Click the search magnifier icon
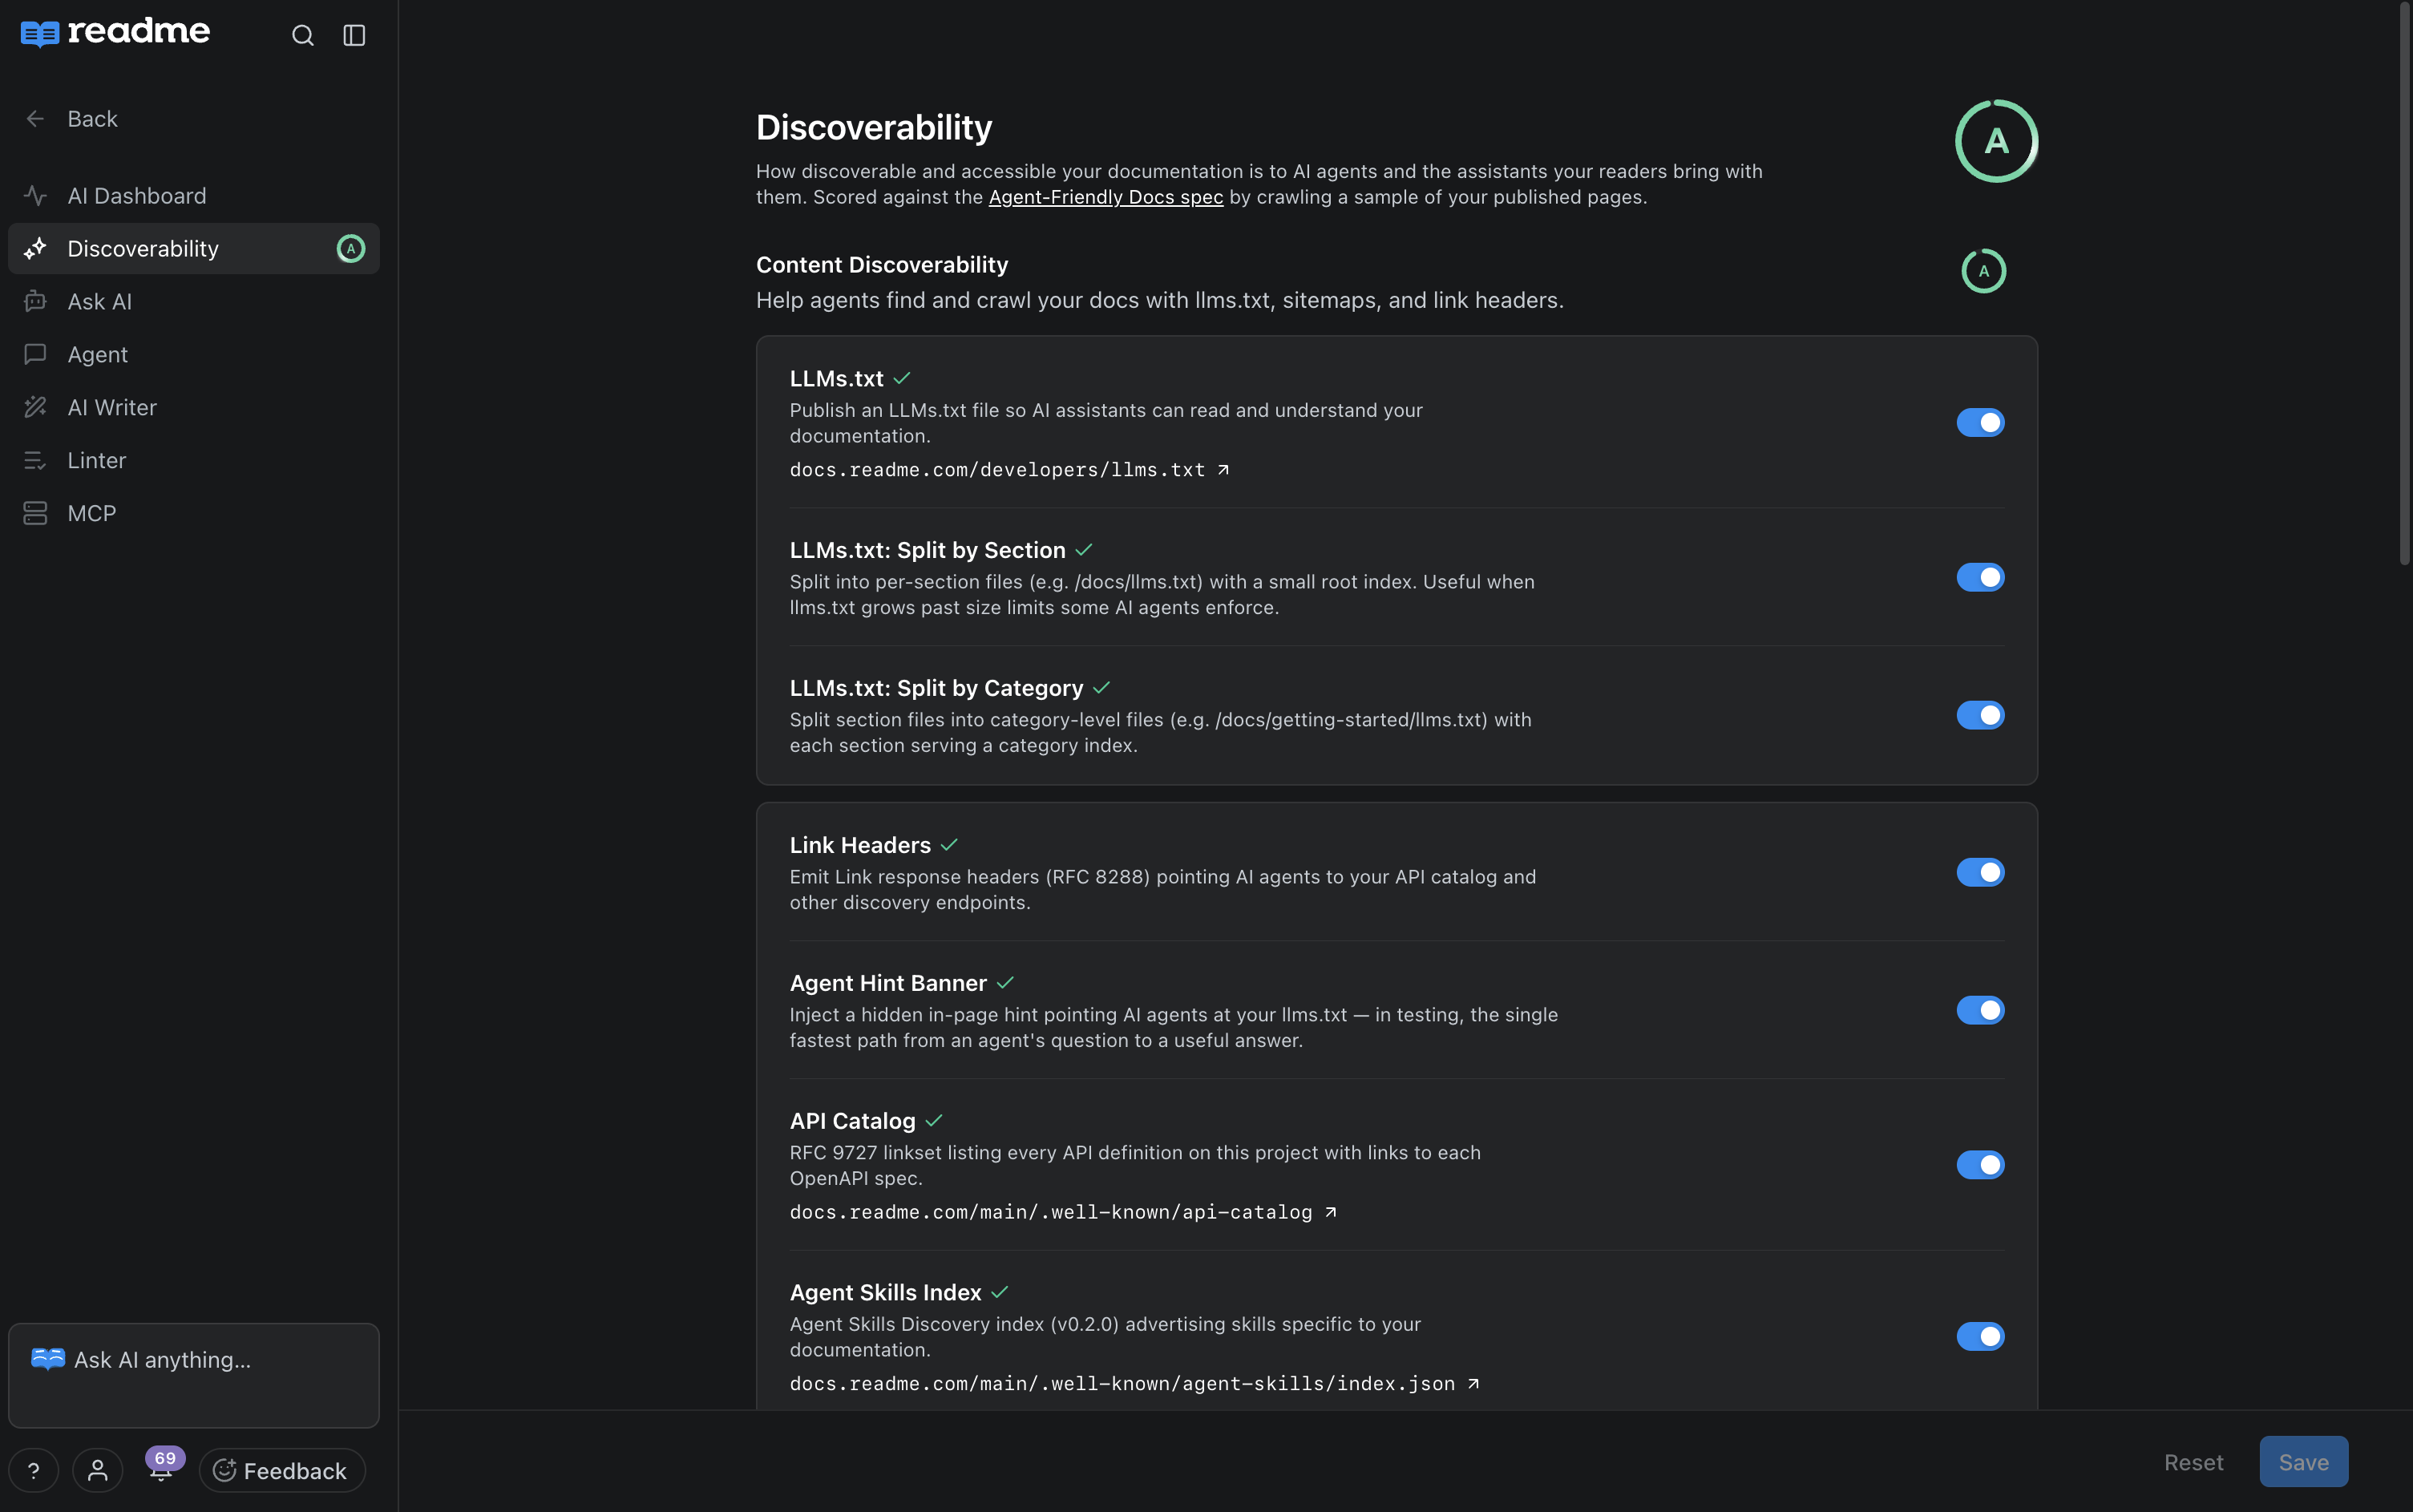Viewport: 2413px width, 1512px height. tap(303, 36)
